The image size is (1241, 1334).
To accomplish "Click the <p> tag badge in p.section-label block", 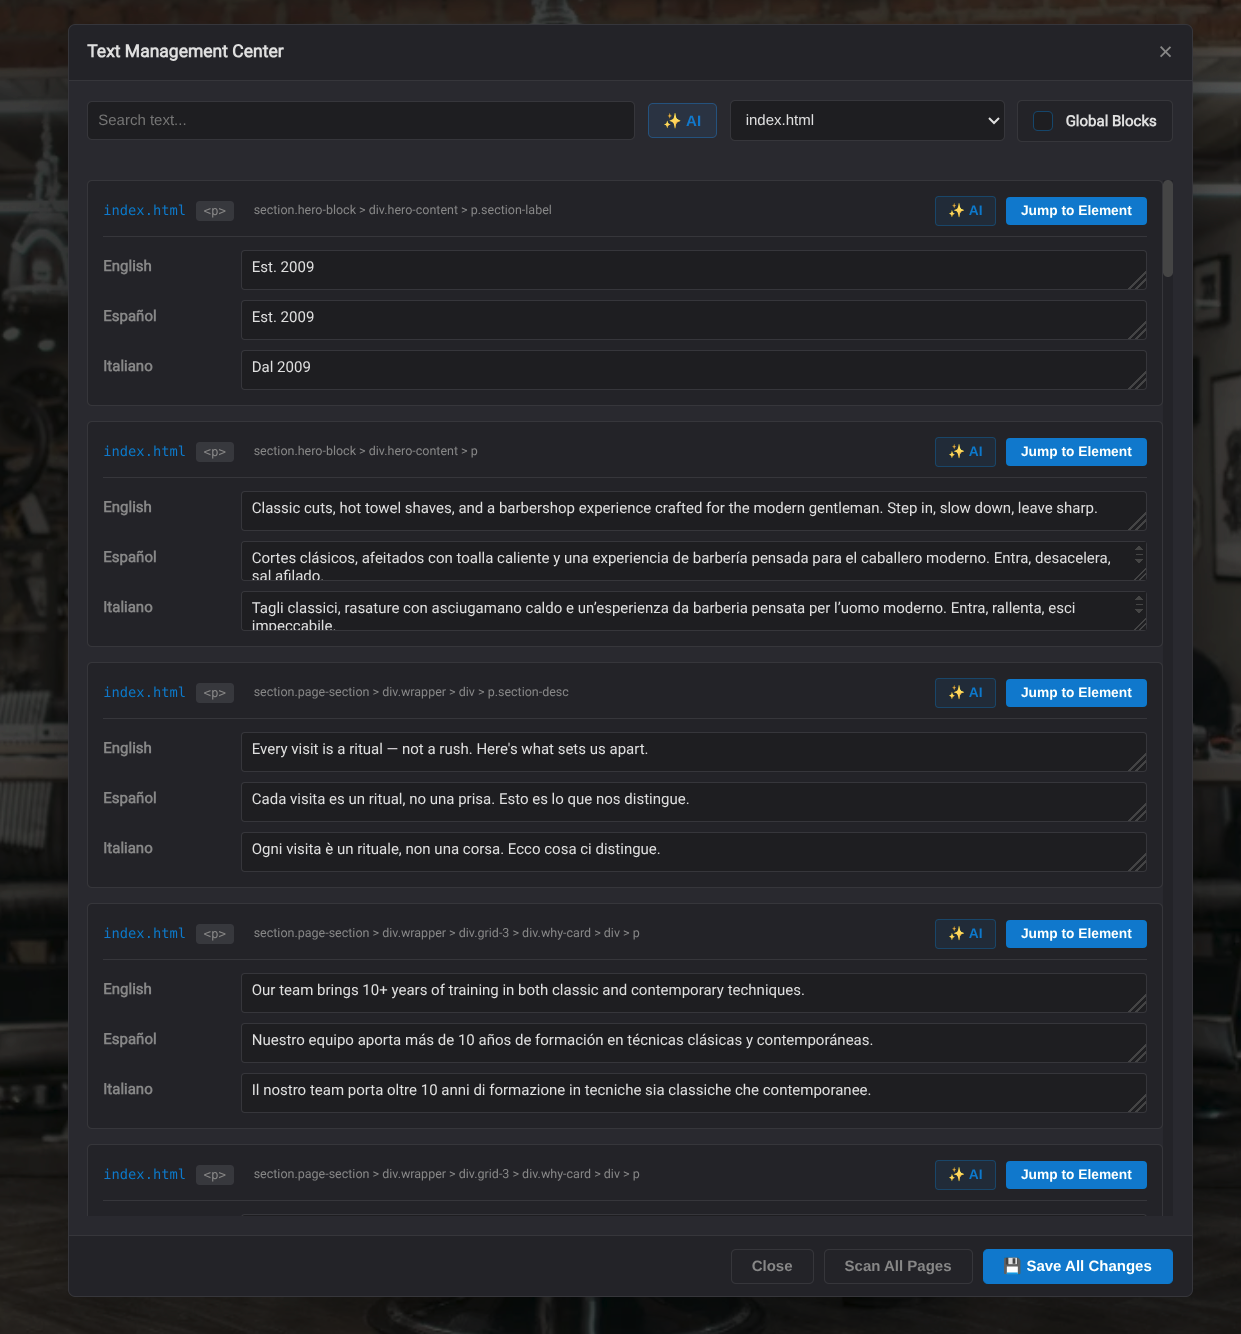I will (215, 211).
